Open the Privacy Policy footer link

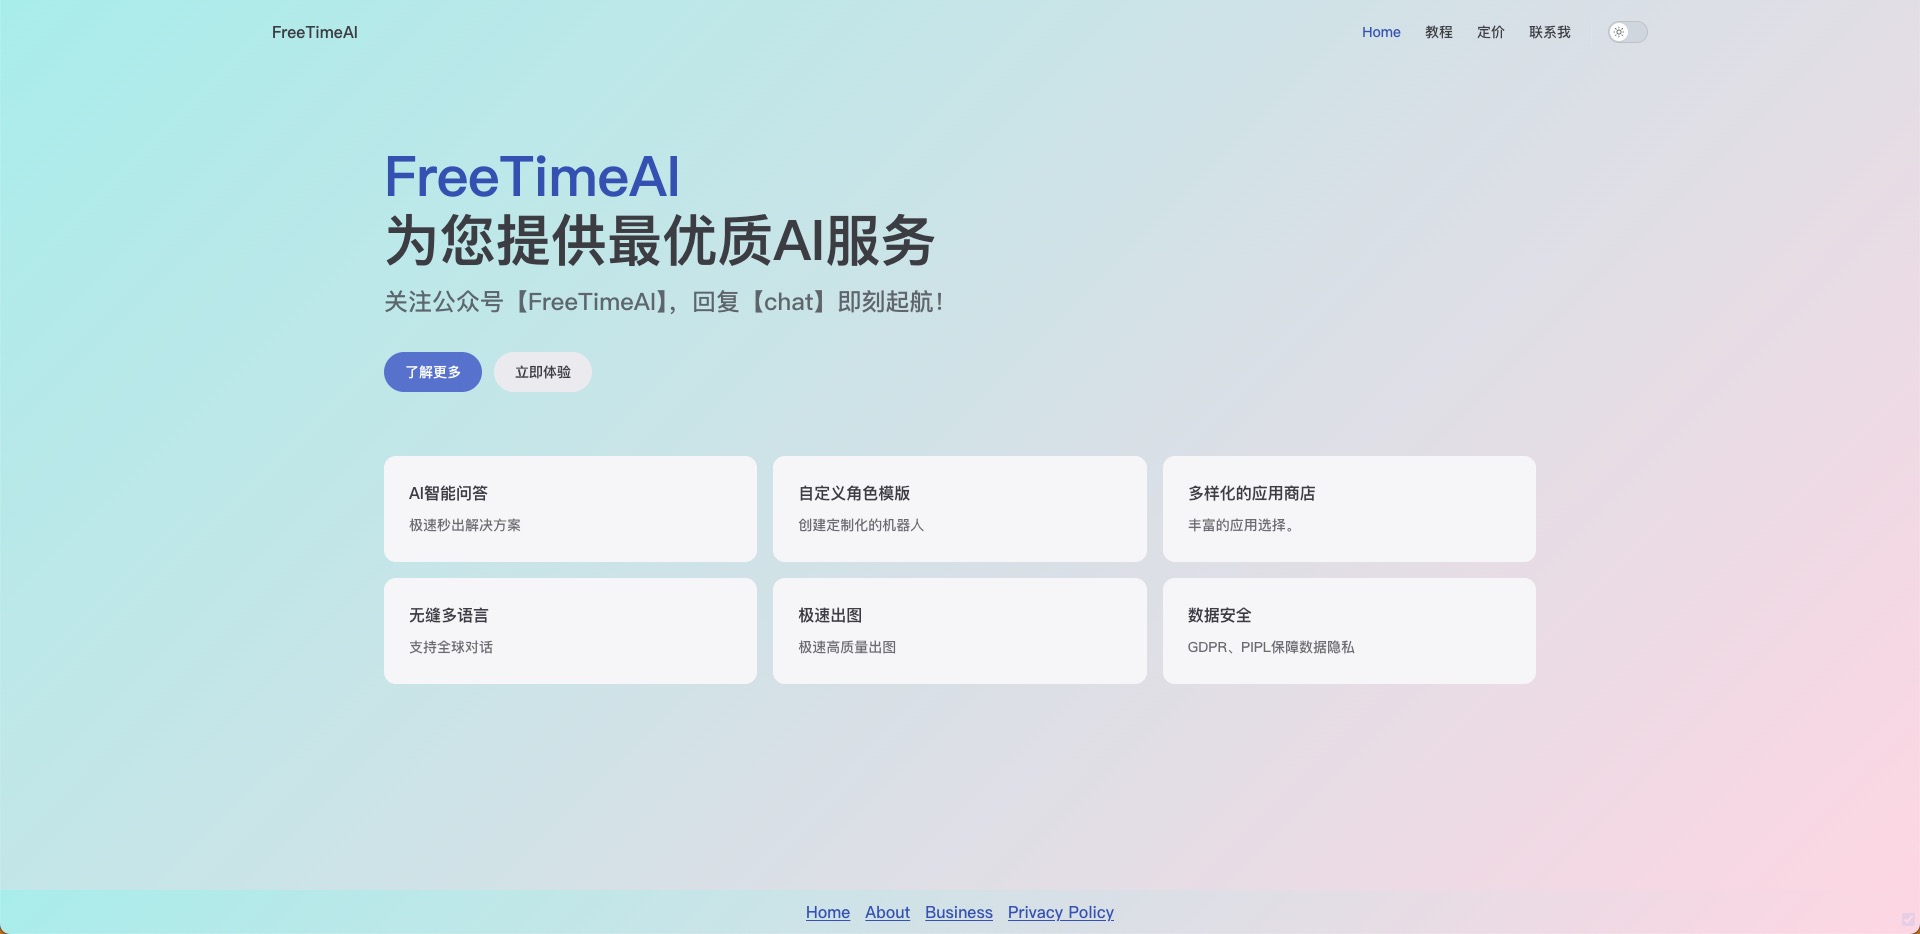pos(1060,912)
